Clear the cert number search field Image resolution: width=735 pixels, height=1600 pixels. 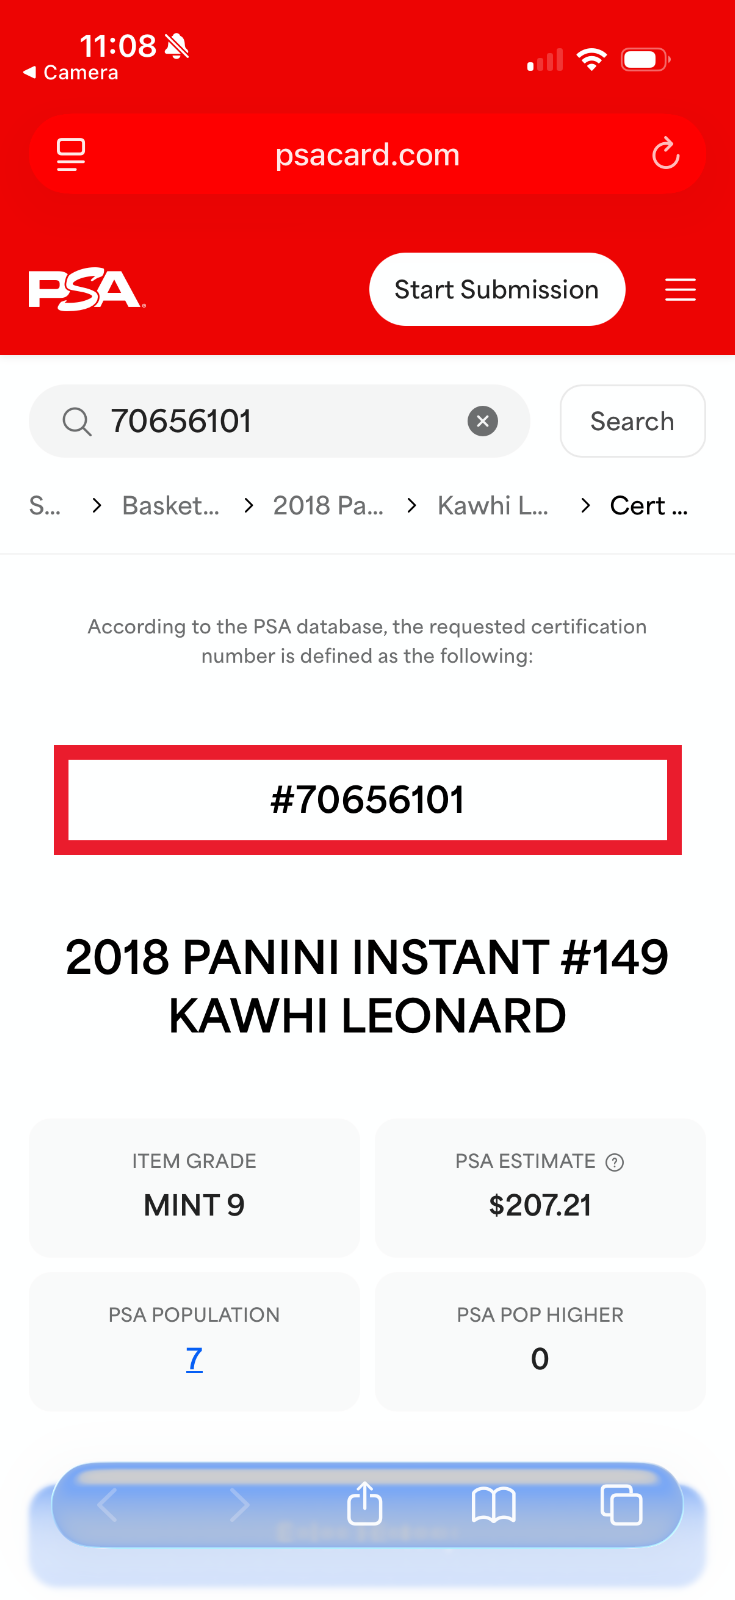[483, 421]
